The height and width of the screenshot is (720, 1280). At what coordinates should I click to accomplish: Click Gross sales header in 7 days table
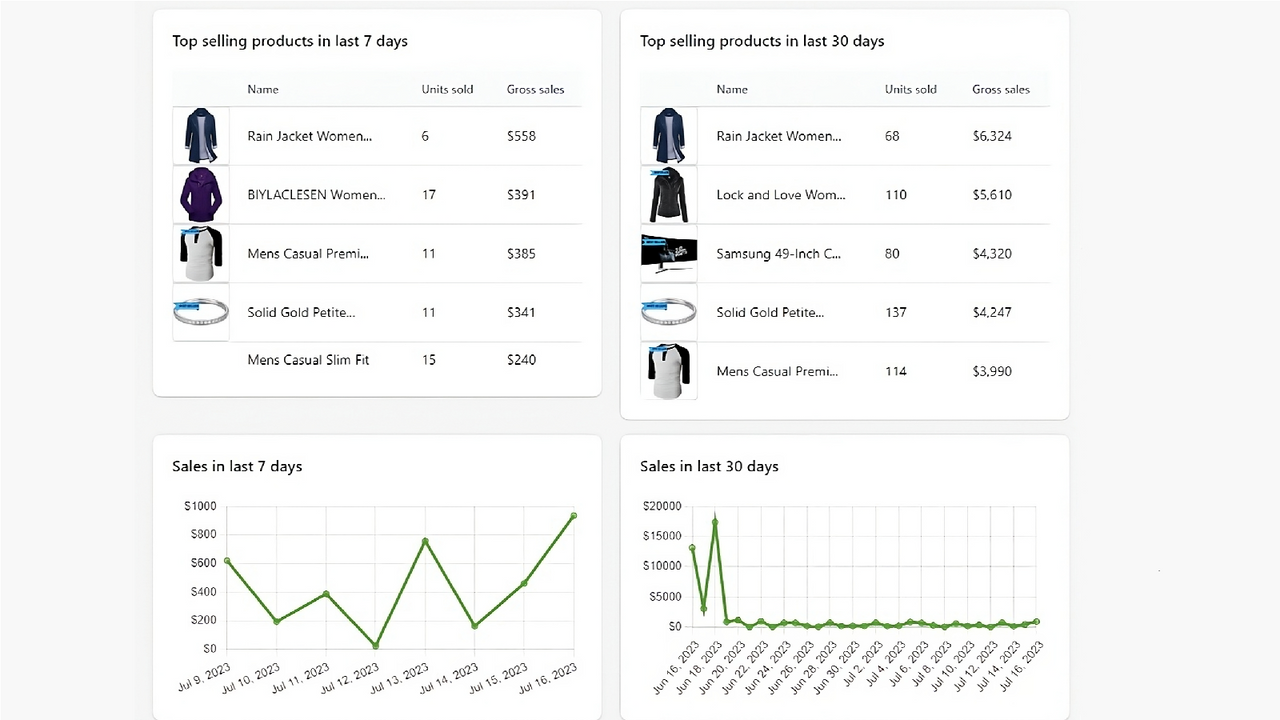coord(535,89)
